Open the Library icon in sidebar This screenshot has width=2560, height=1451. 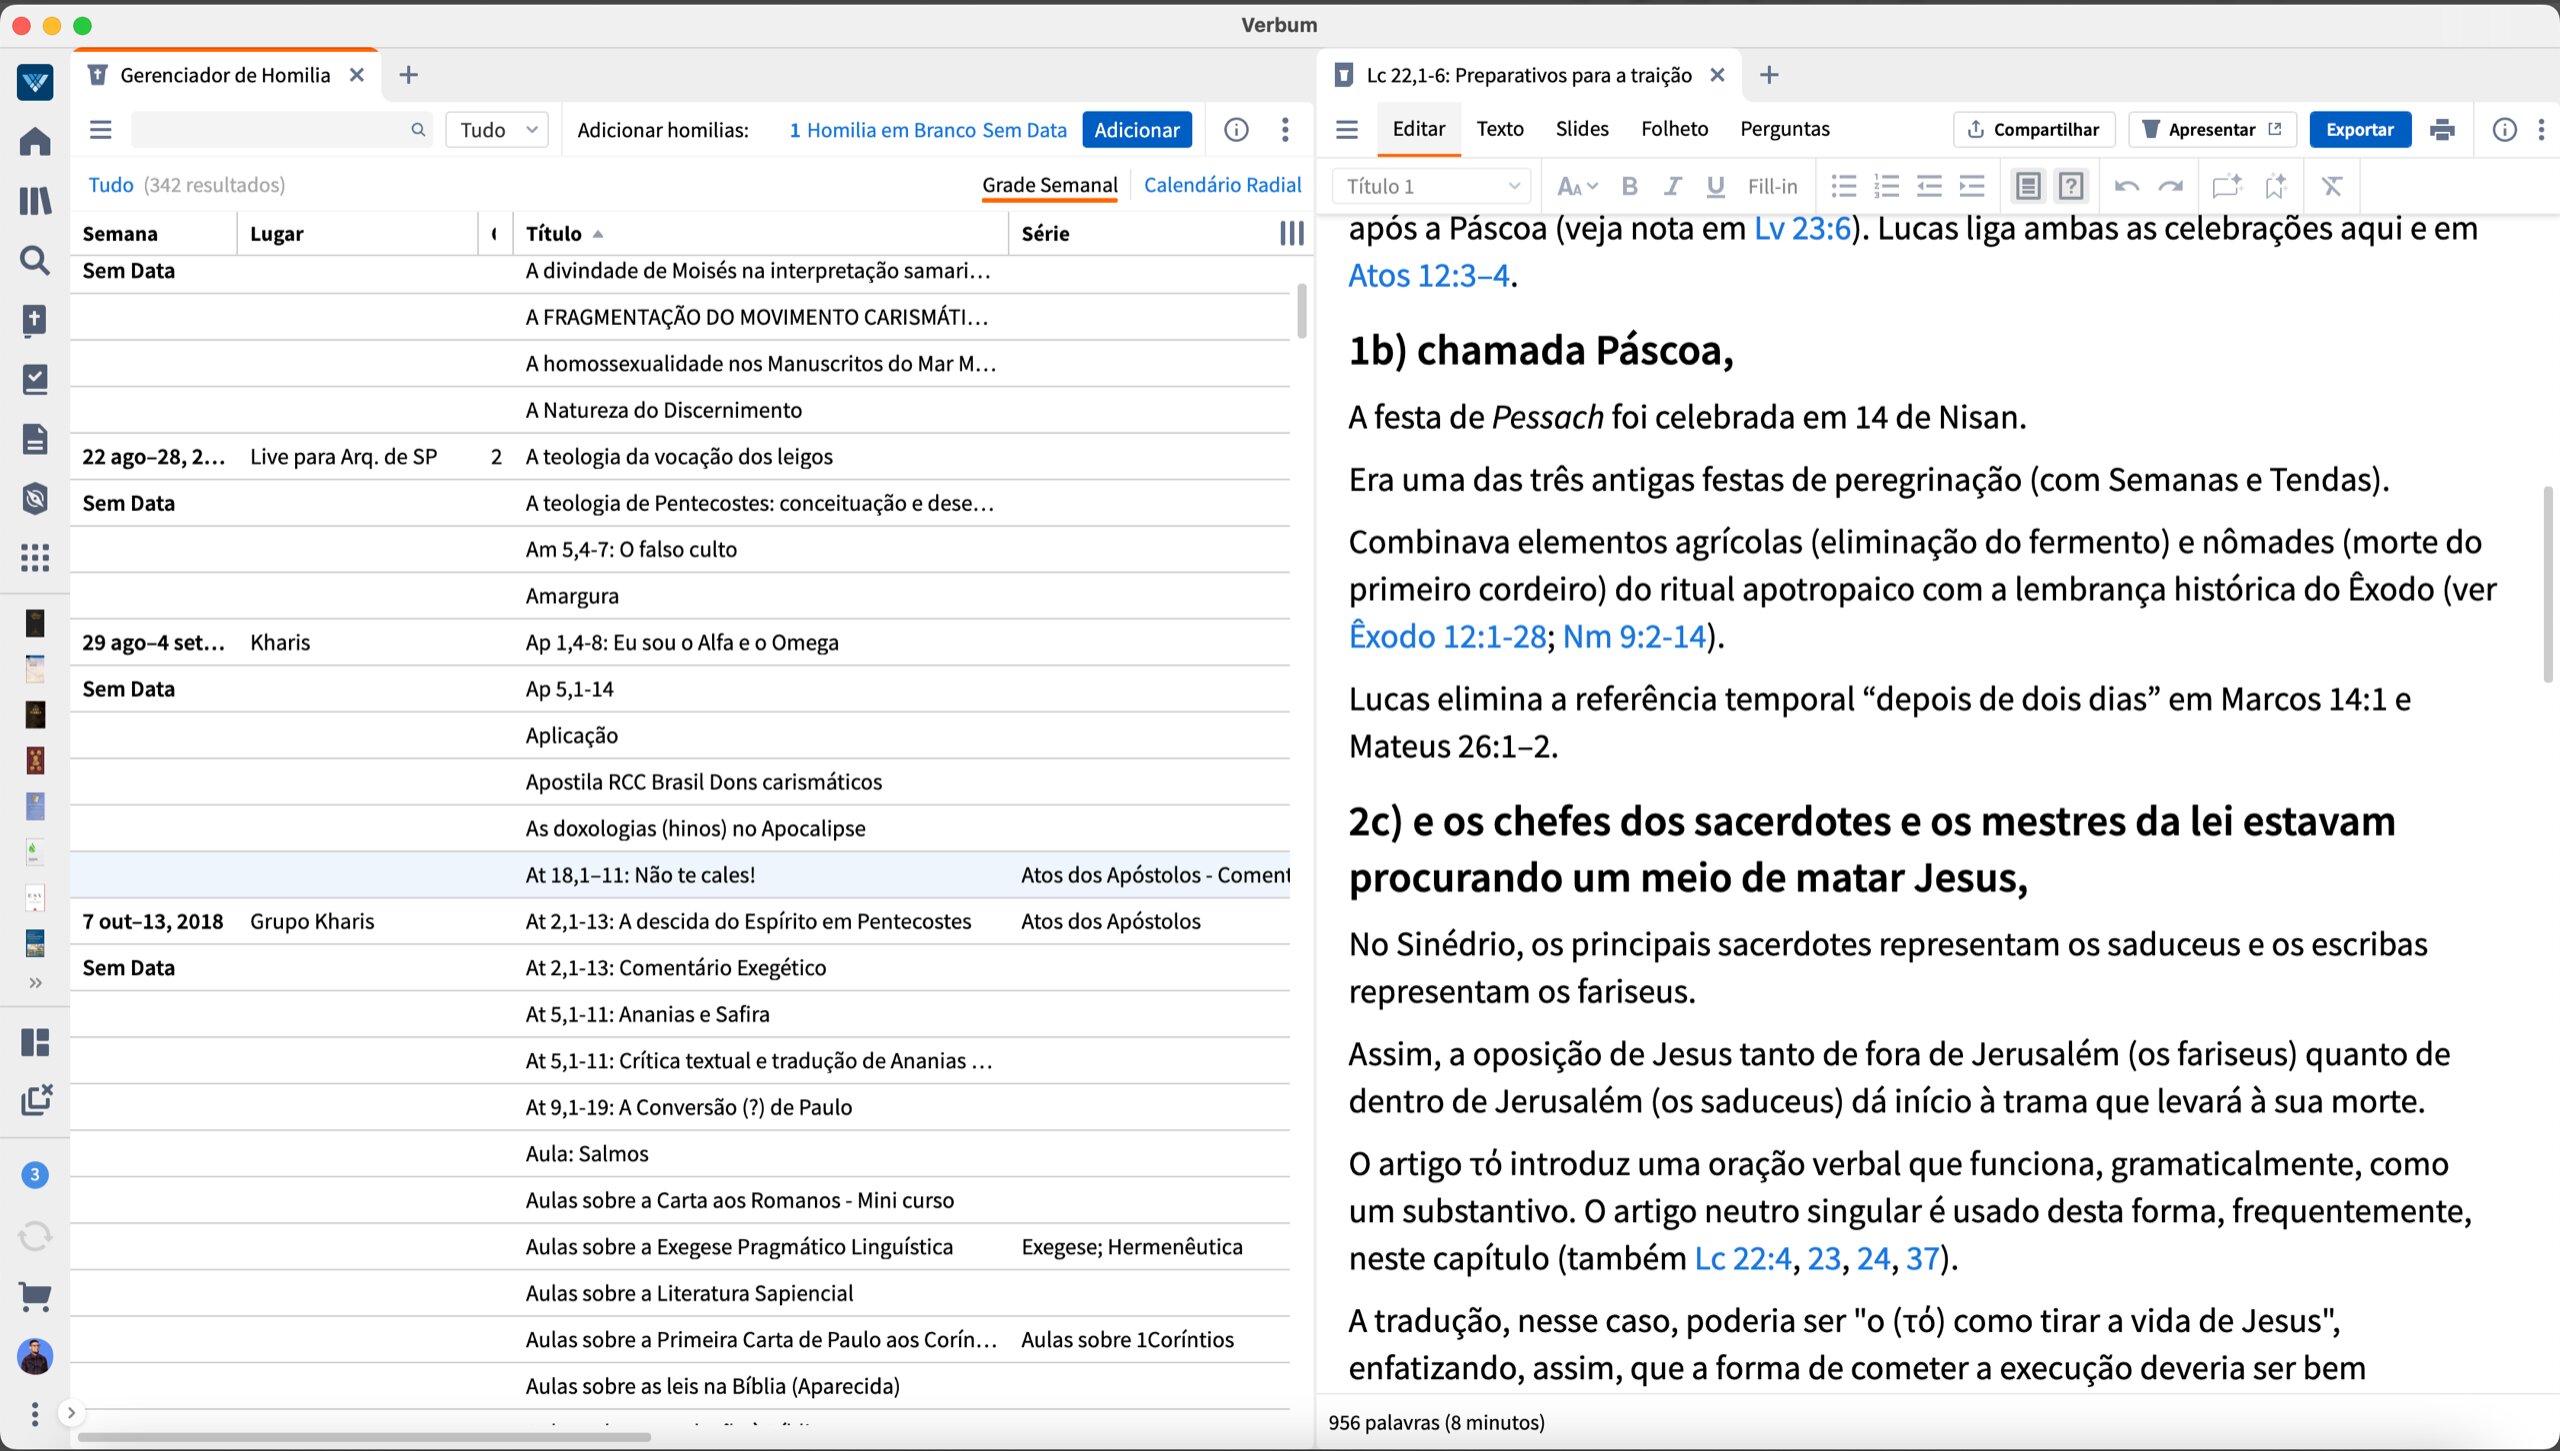click(35, 201)
